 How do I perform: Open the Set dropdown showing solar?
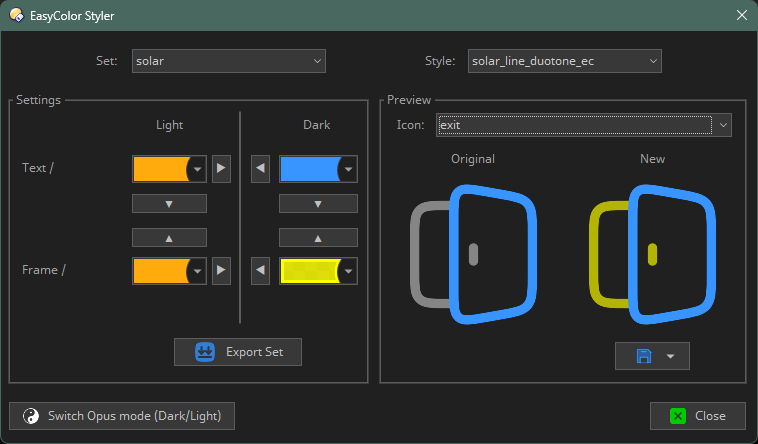[229, 61]
